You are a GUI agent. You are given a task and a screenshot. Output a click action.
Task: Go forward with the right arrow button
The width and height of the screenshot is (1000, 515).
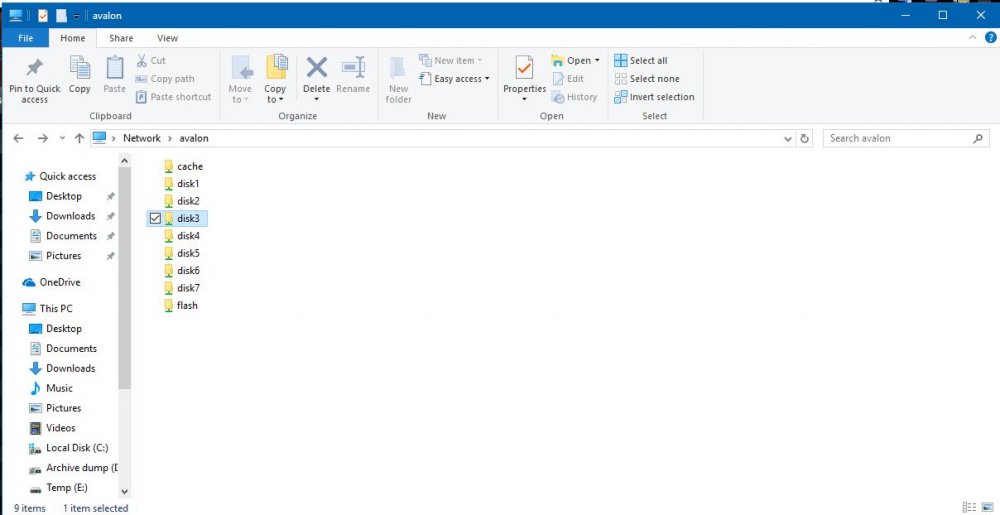42,138
